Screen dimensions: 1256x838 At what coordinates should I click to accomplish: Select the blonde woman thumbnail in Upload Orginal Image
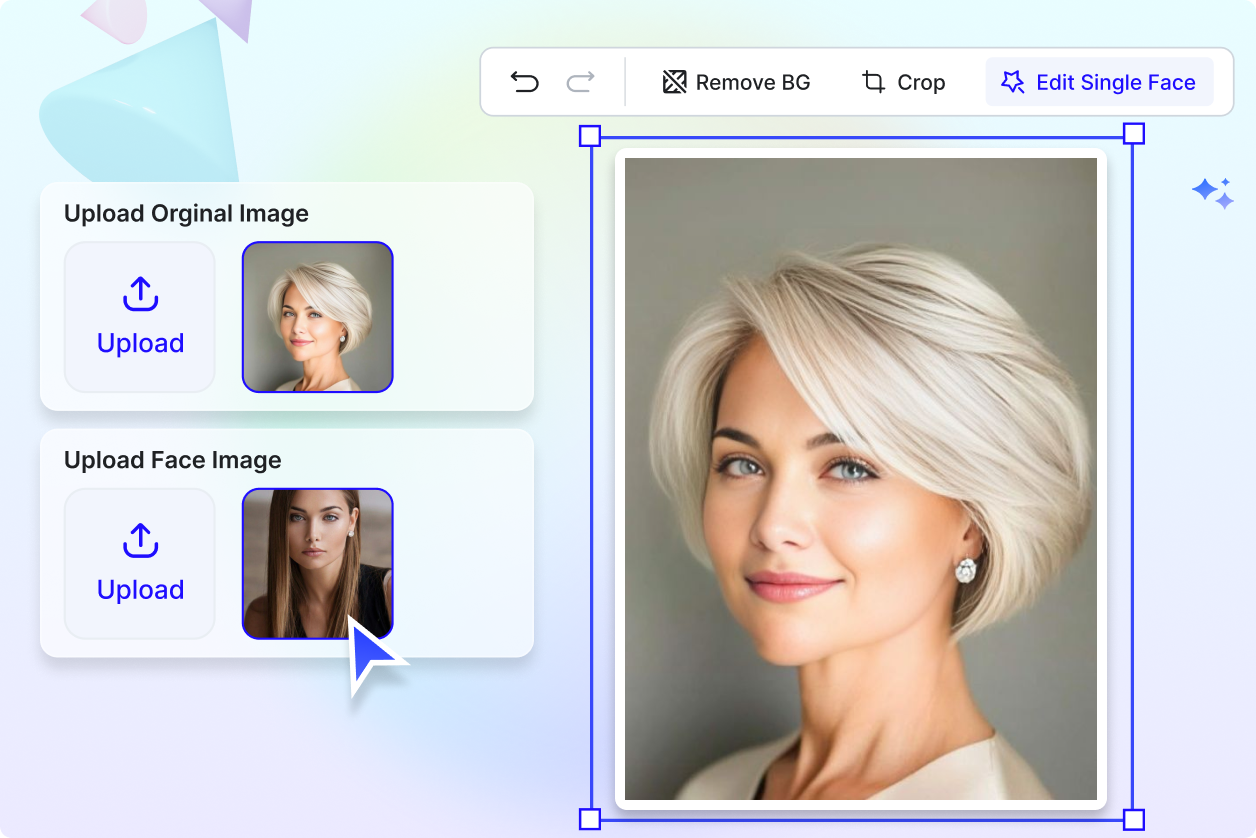317,317
